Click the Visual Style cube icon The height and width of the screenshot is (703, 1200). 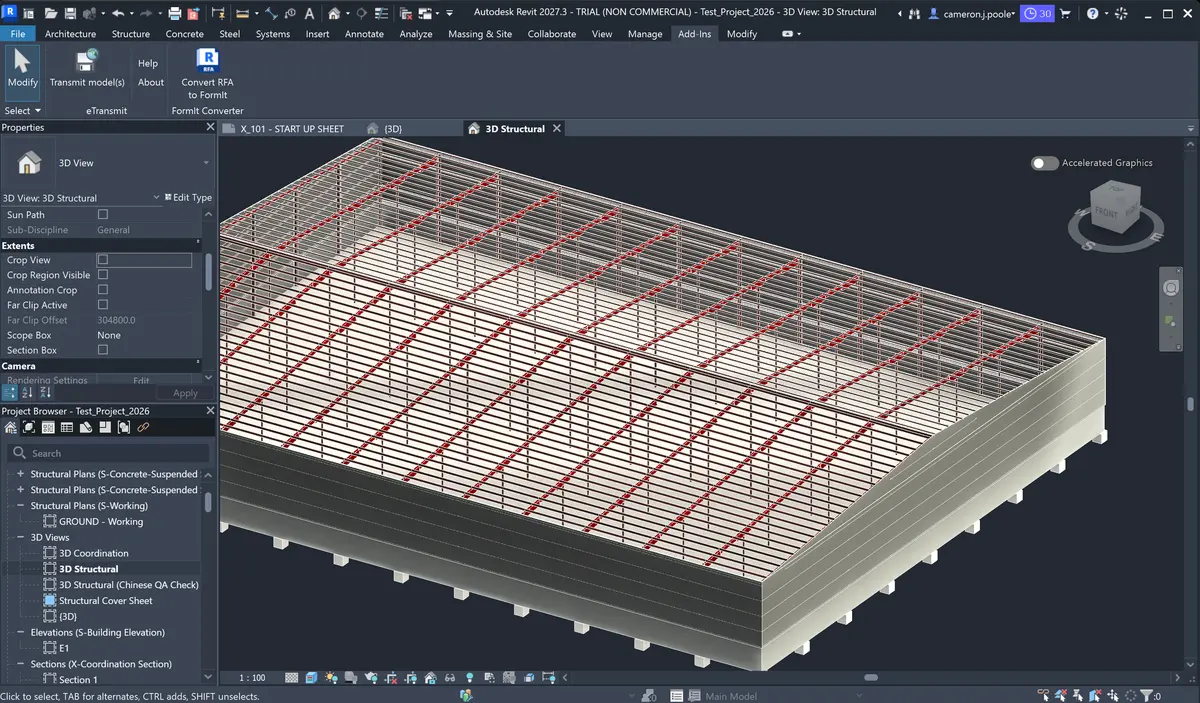(x=311, y=678)
